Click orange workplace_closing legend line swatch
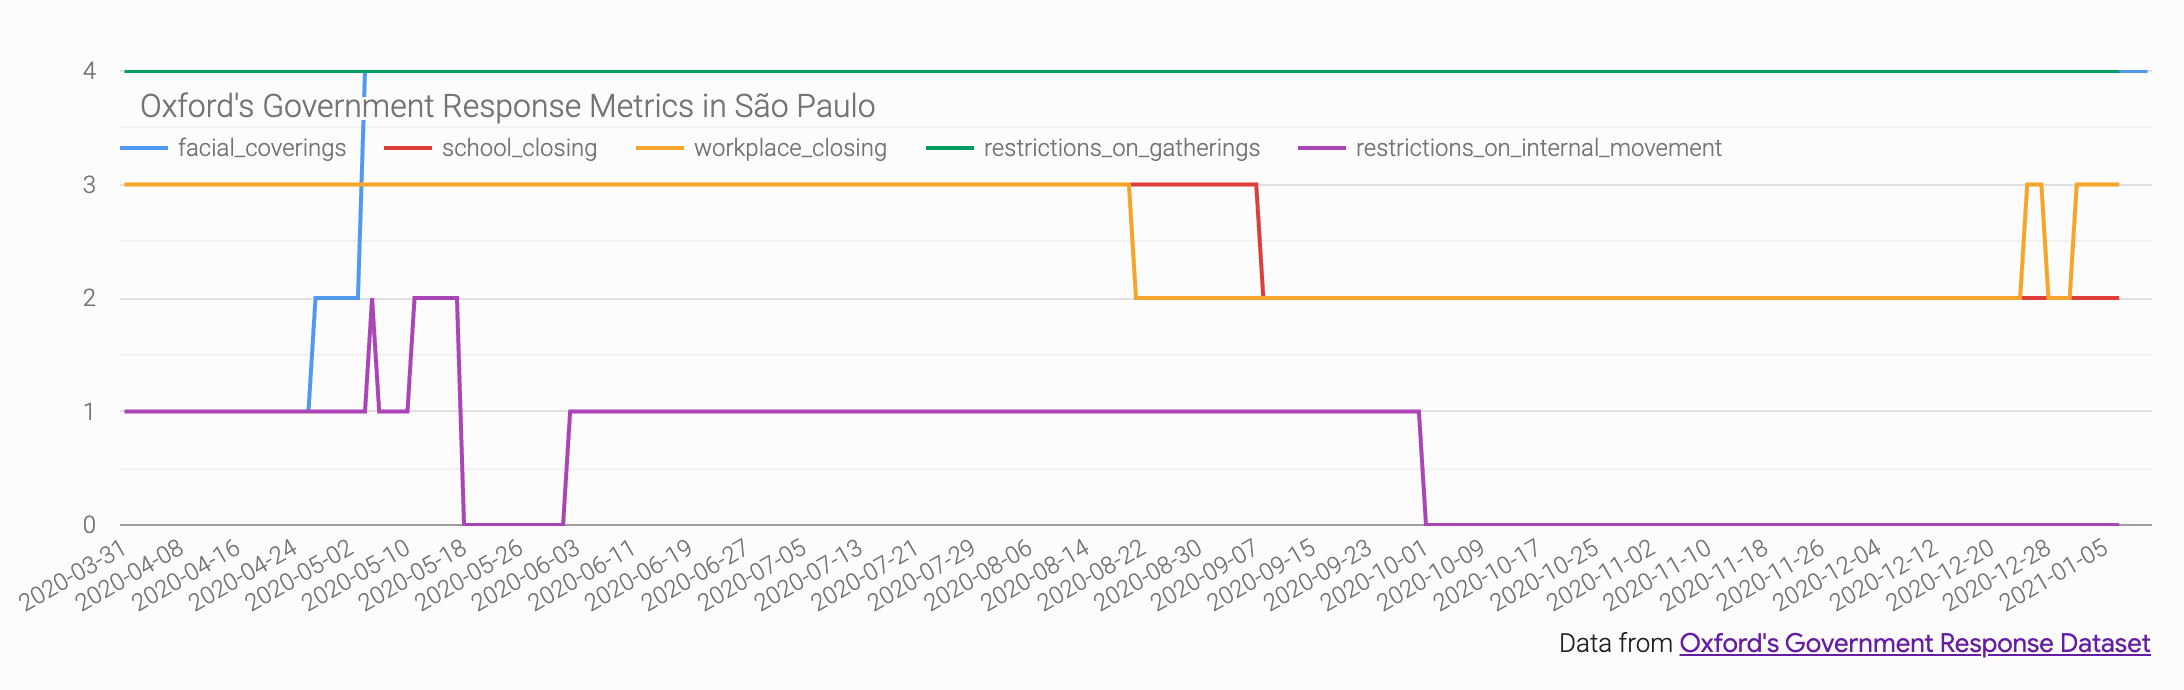 pos(660,148)
